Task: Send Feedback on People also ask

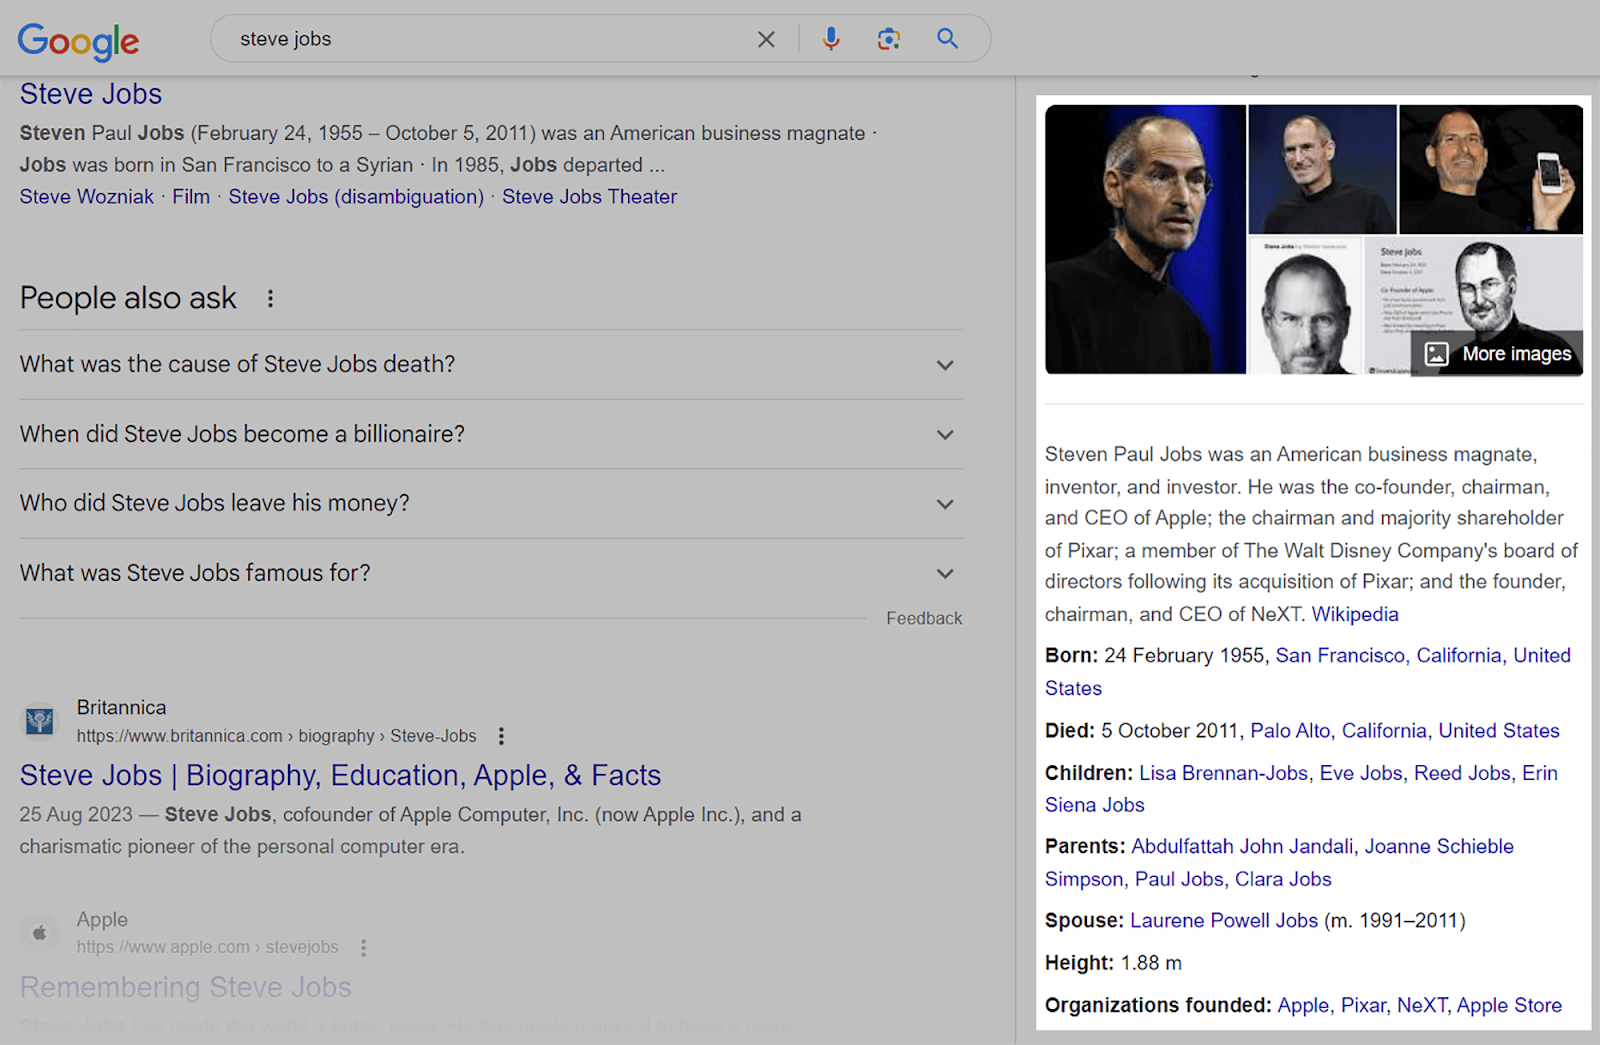Action: [923, 617]
